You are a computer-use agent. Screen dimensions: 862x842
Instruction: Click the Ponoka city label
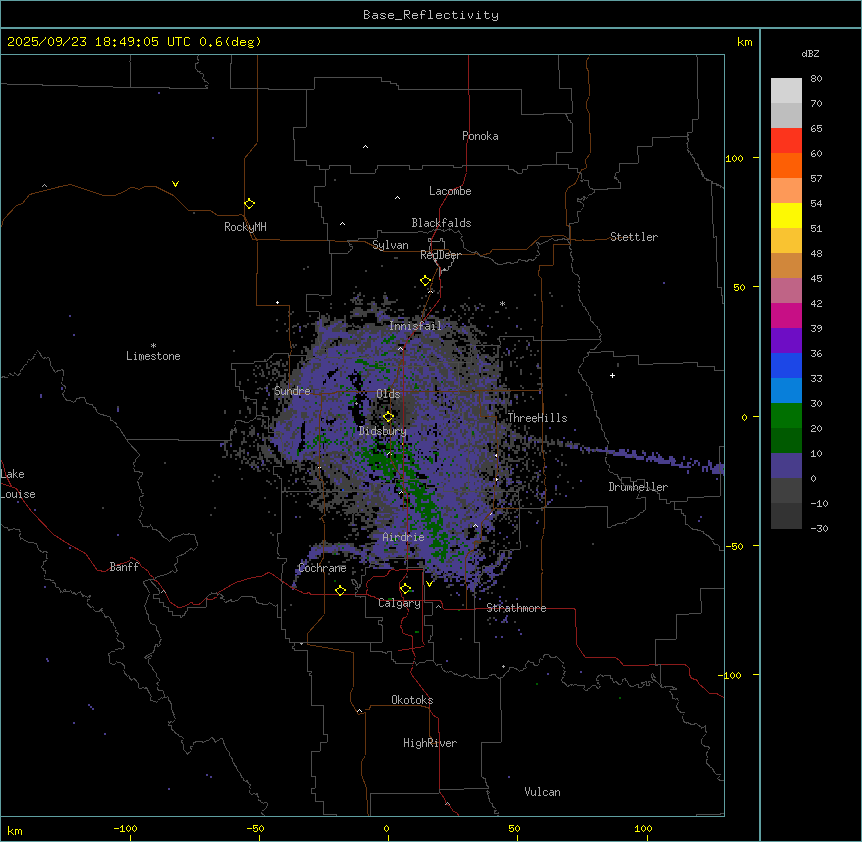(x=480, y=136)
